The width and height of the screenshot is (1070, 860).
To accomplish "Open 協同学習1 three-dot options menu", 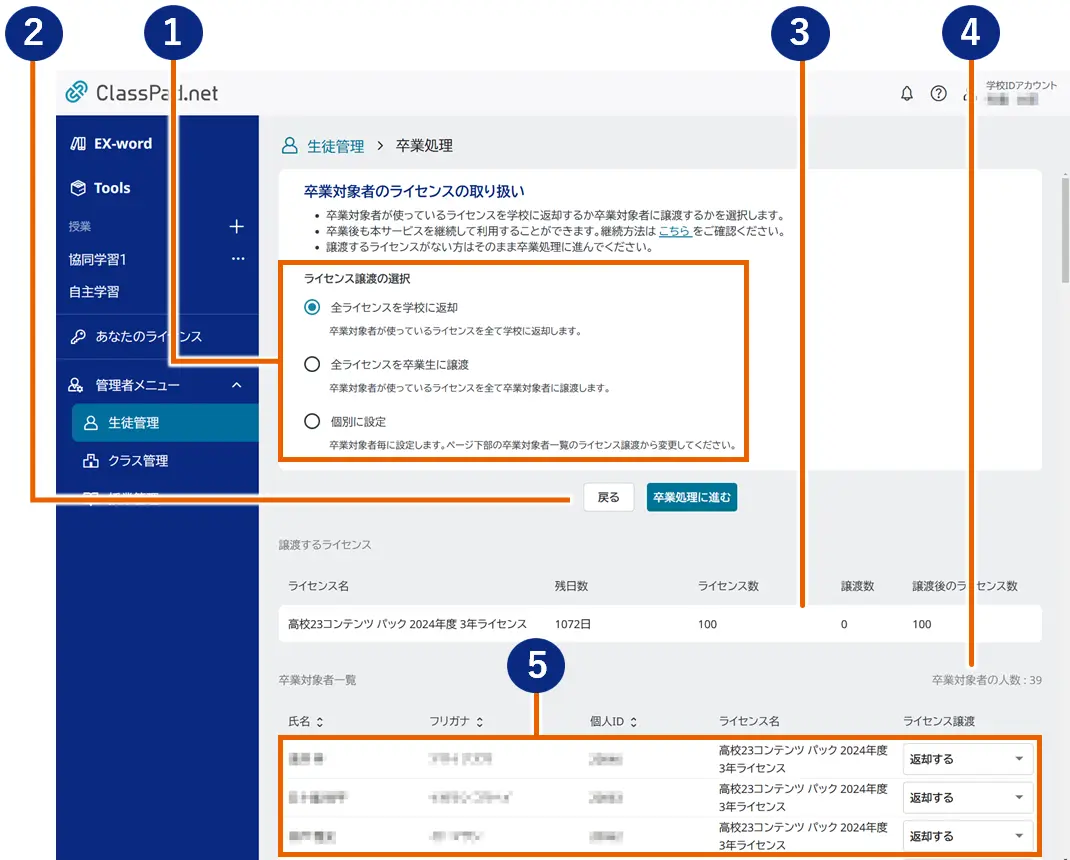I will click(x=237, y=259).
